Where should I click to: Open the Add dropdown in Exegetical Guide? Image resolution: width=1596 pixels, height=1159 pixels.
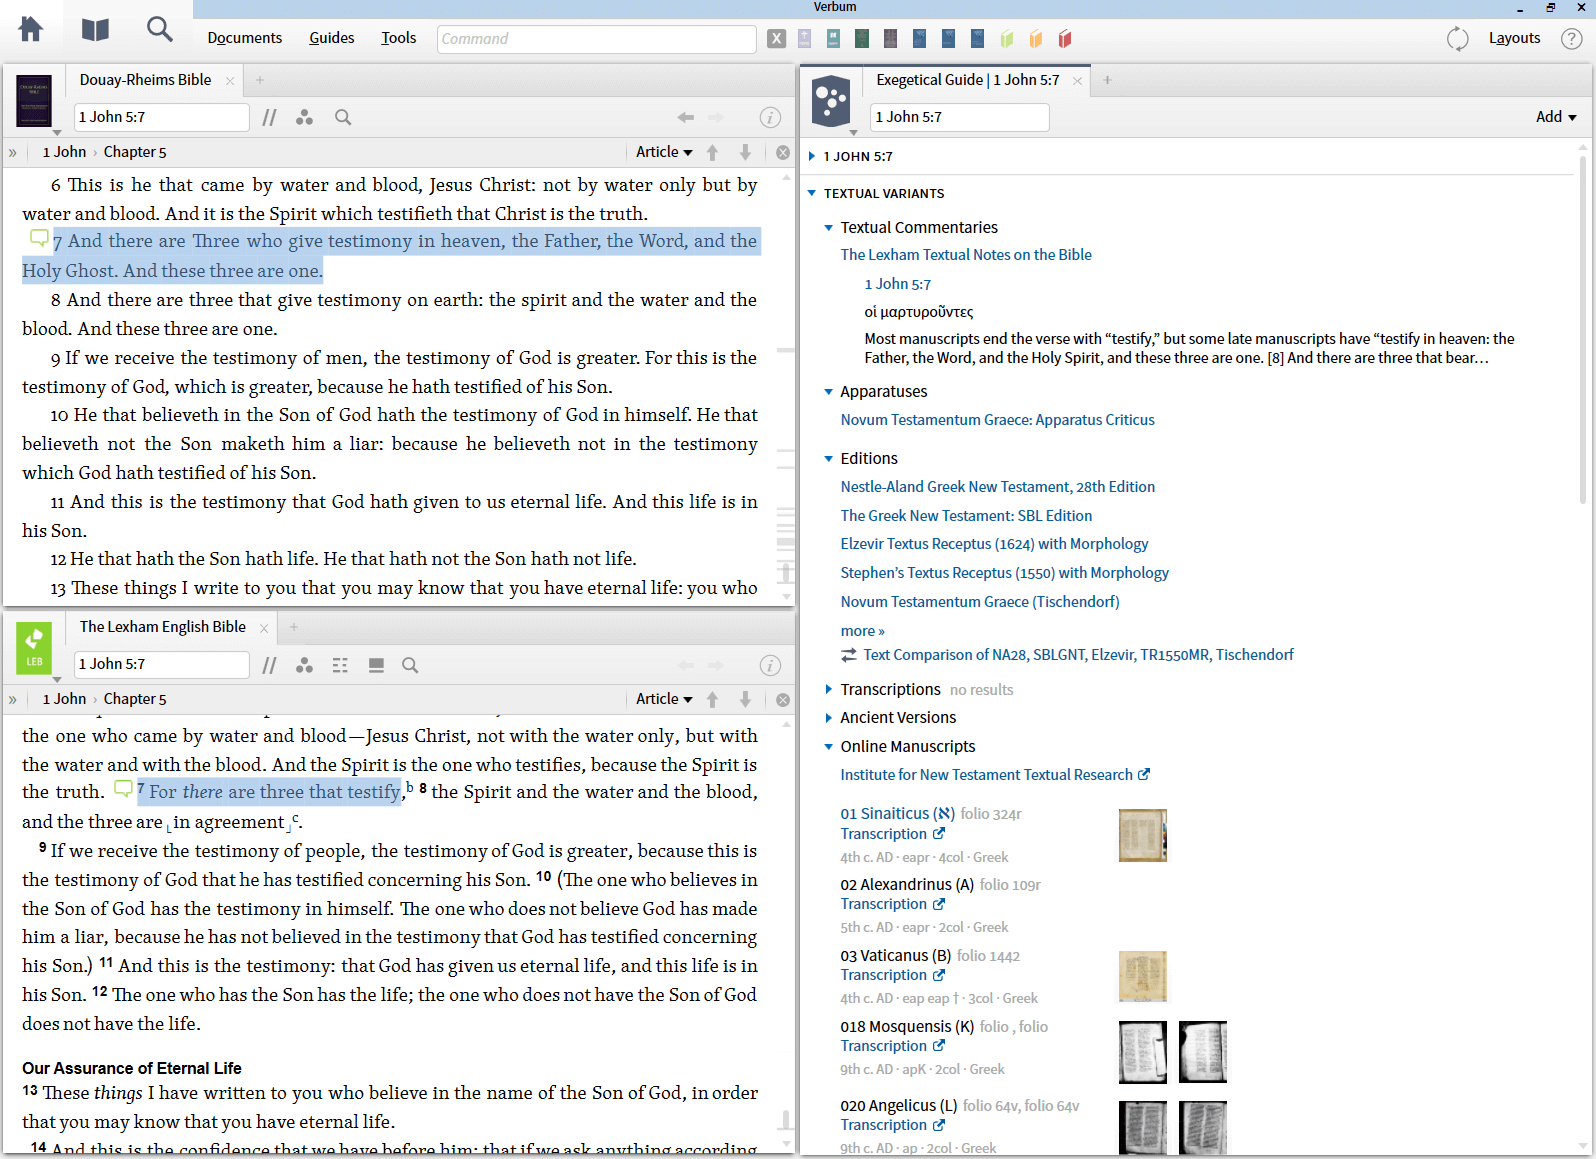(x=1555, y=117)
